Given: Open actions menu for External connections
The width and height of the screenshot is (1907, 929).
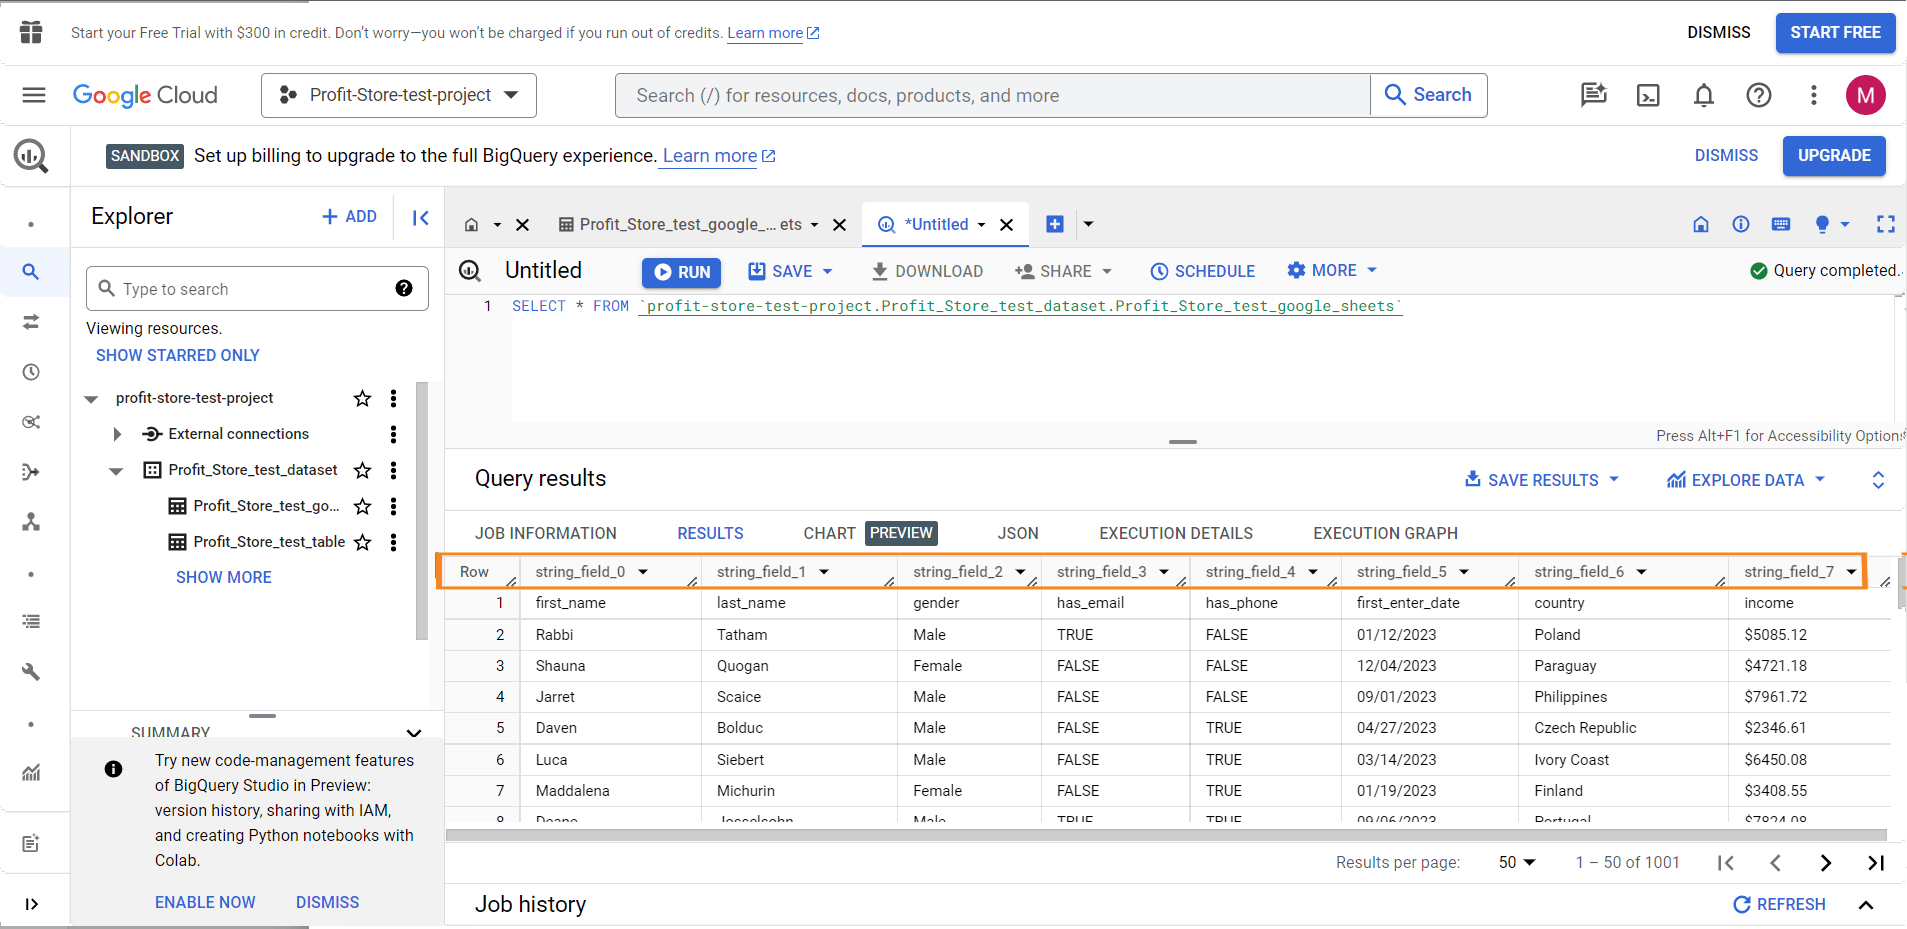Looking at the screenshot, I should (393, 434).
